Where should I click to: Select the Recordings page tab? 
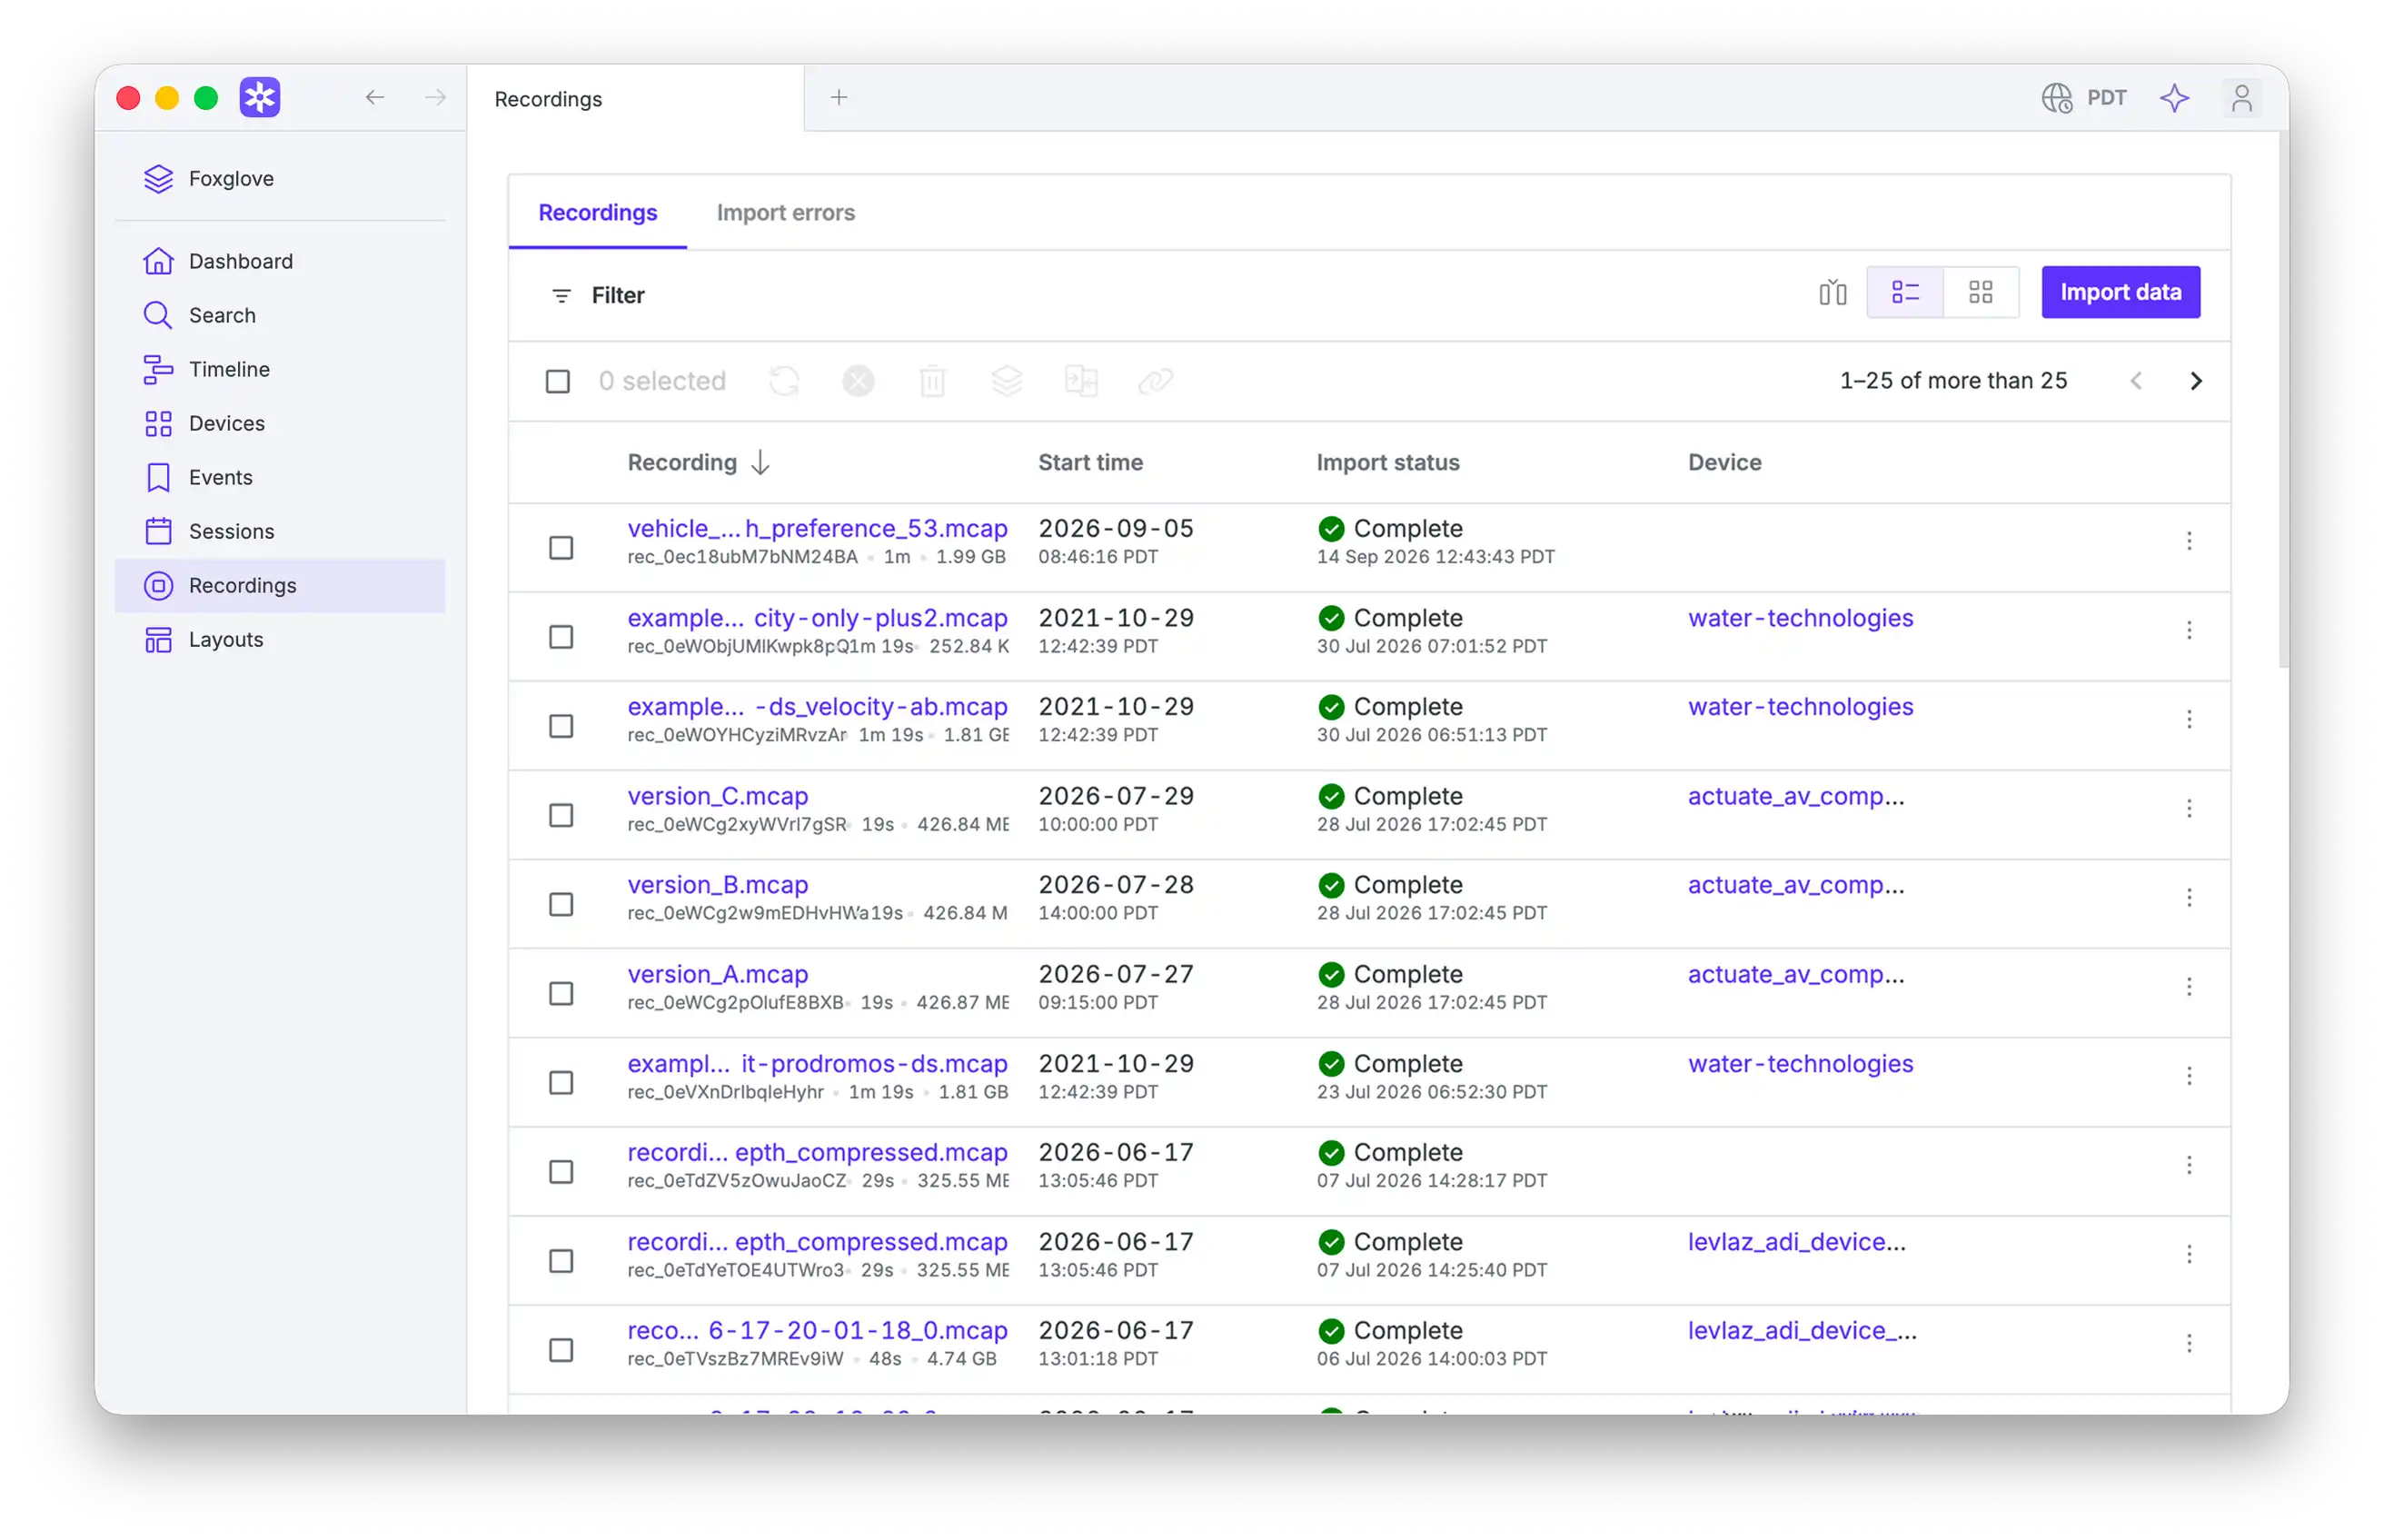point(597,212)
